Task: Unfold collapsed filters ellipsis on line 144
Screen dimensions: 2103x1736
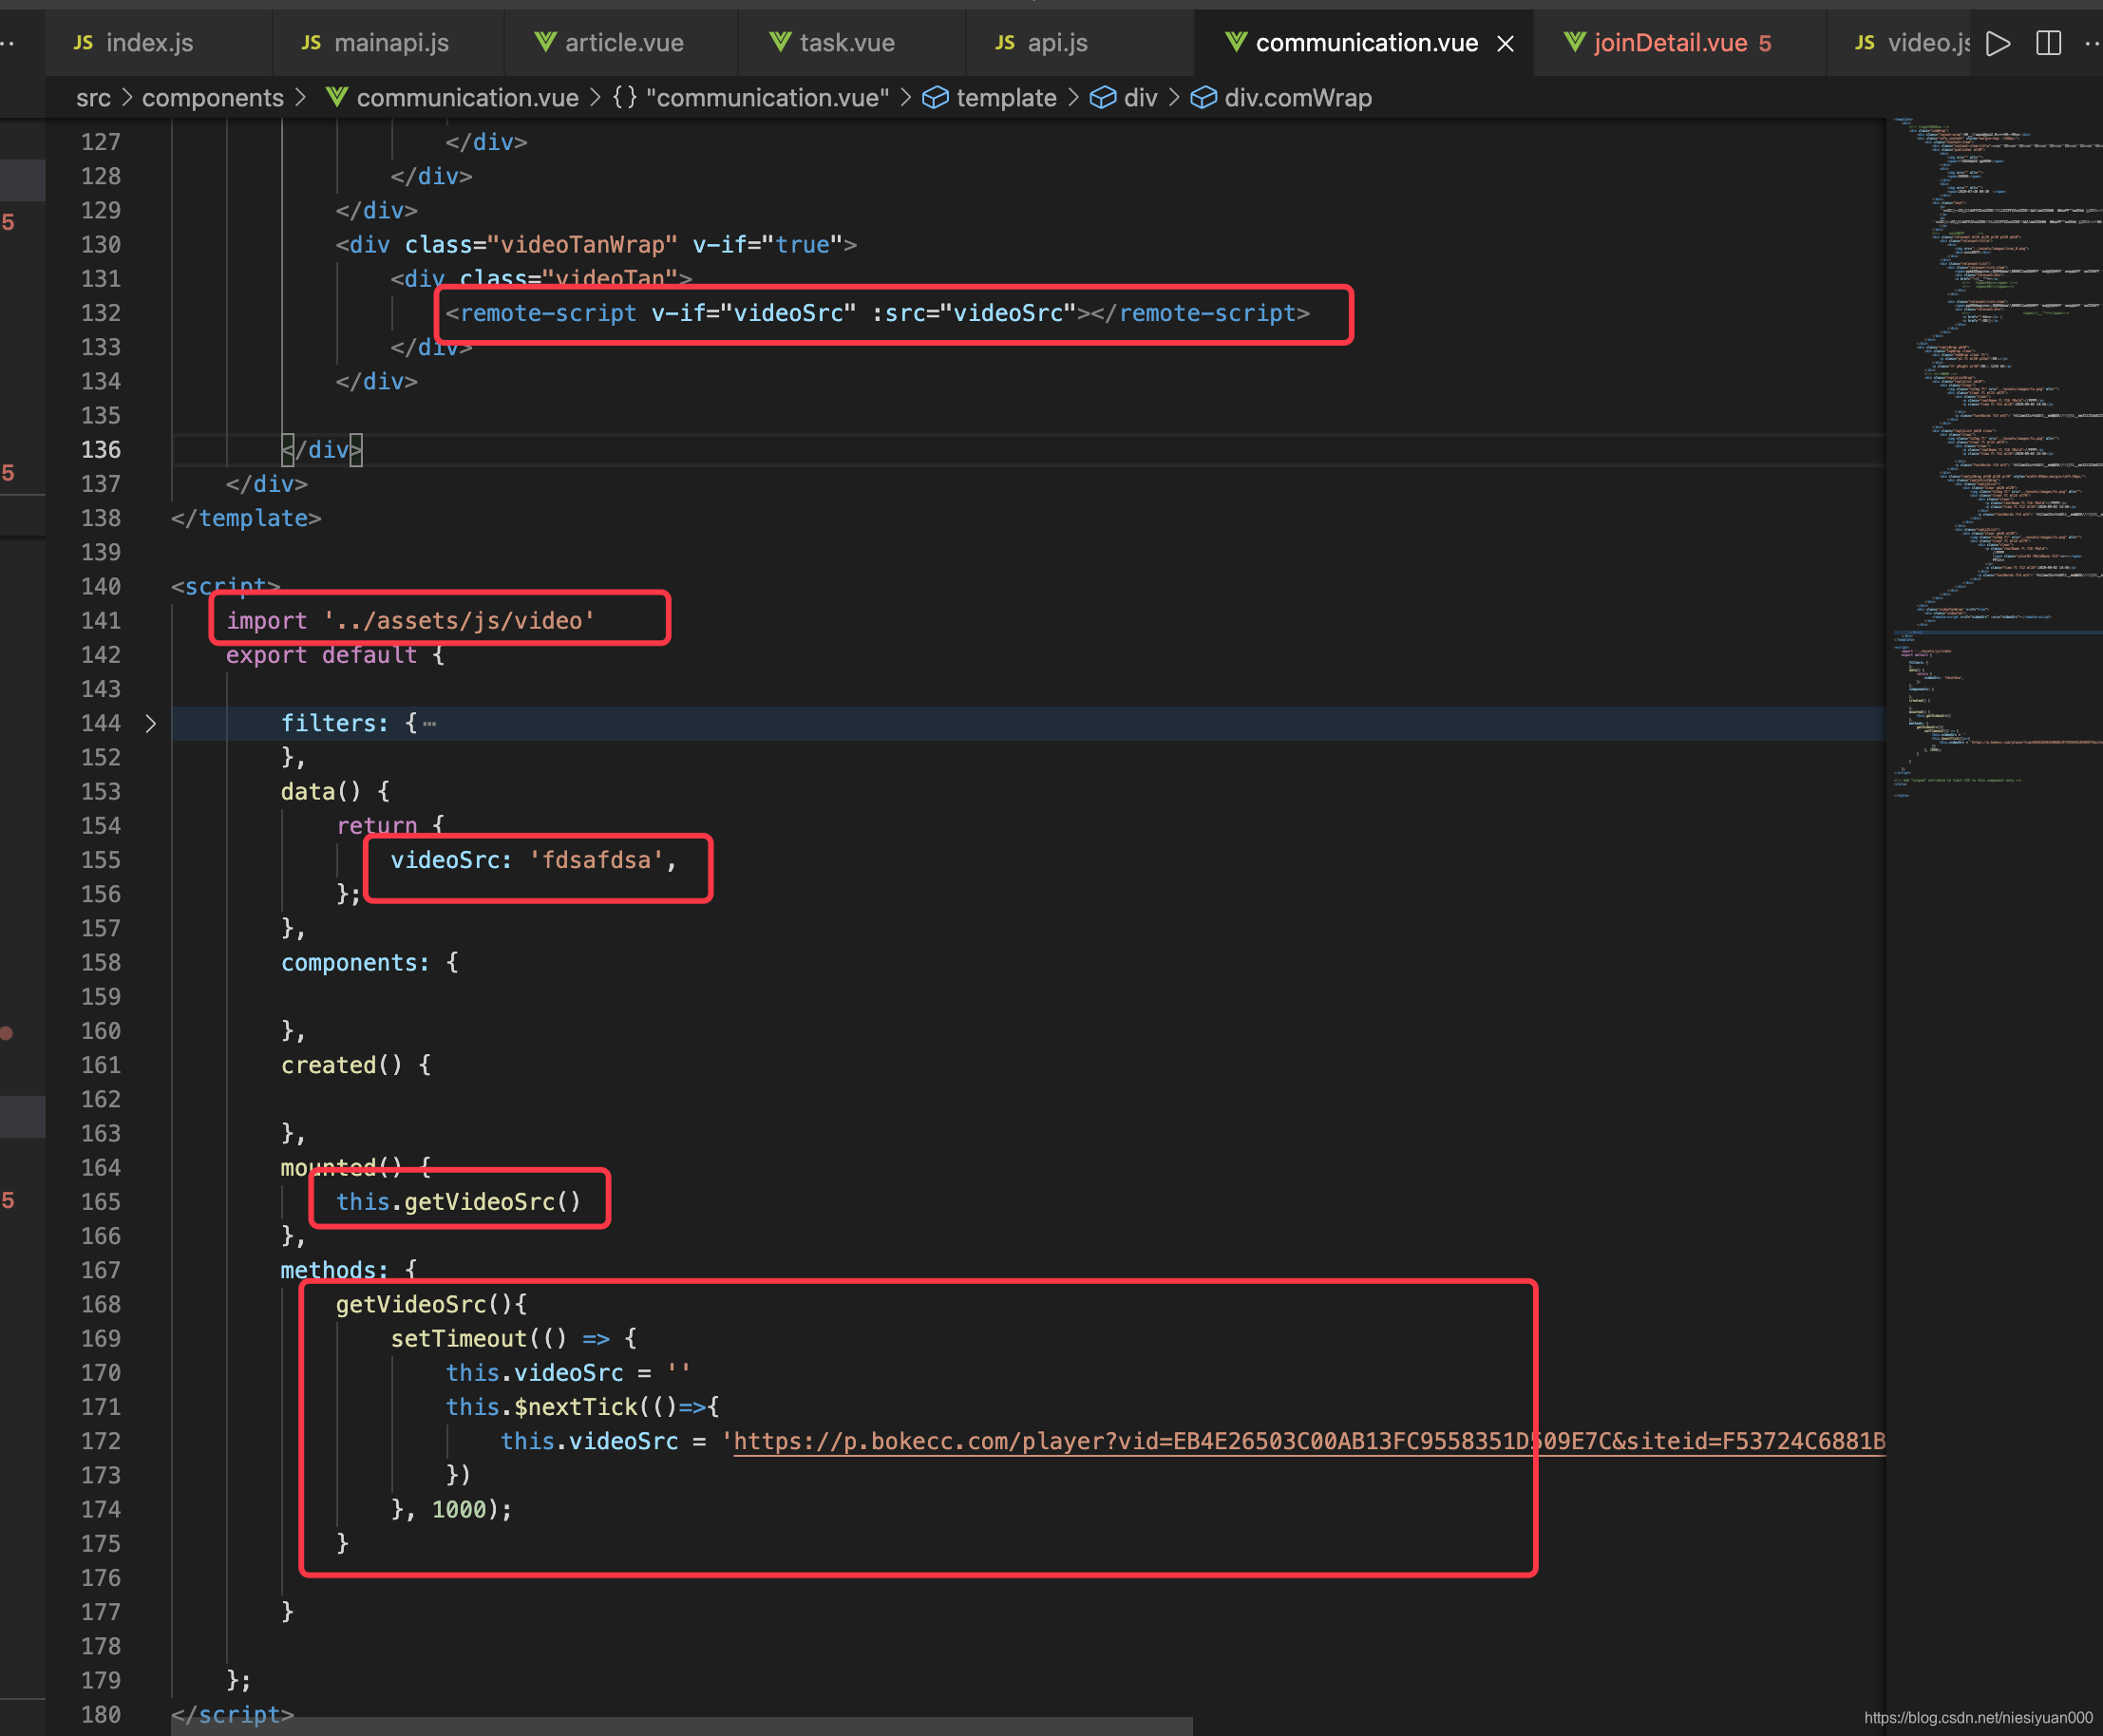Action: tap(429, 724)
